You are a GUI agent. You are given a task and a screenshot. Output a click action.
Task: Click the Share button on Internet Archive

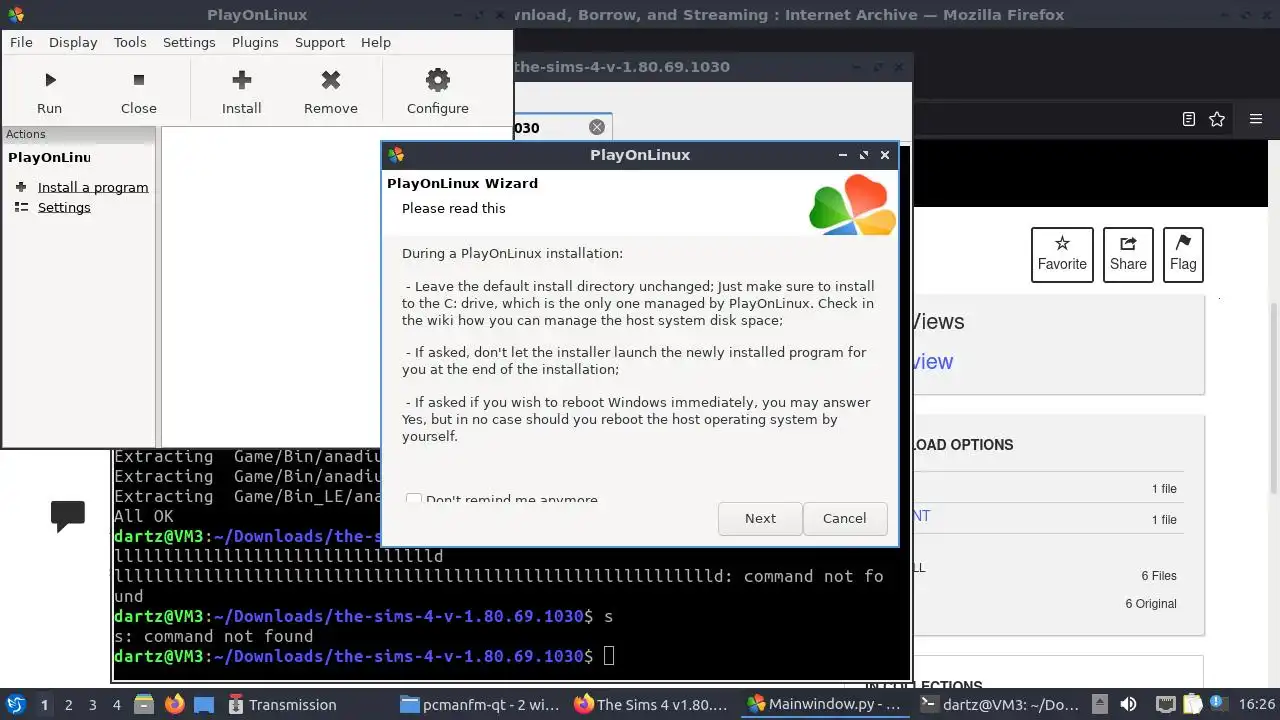[x=1128, y=254]
